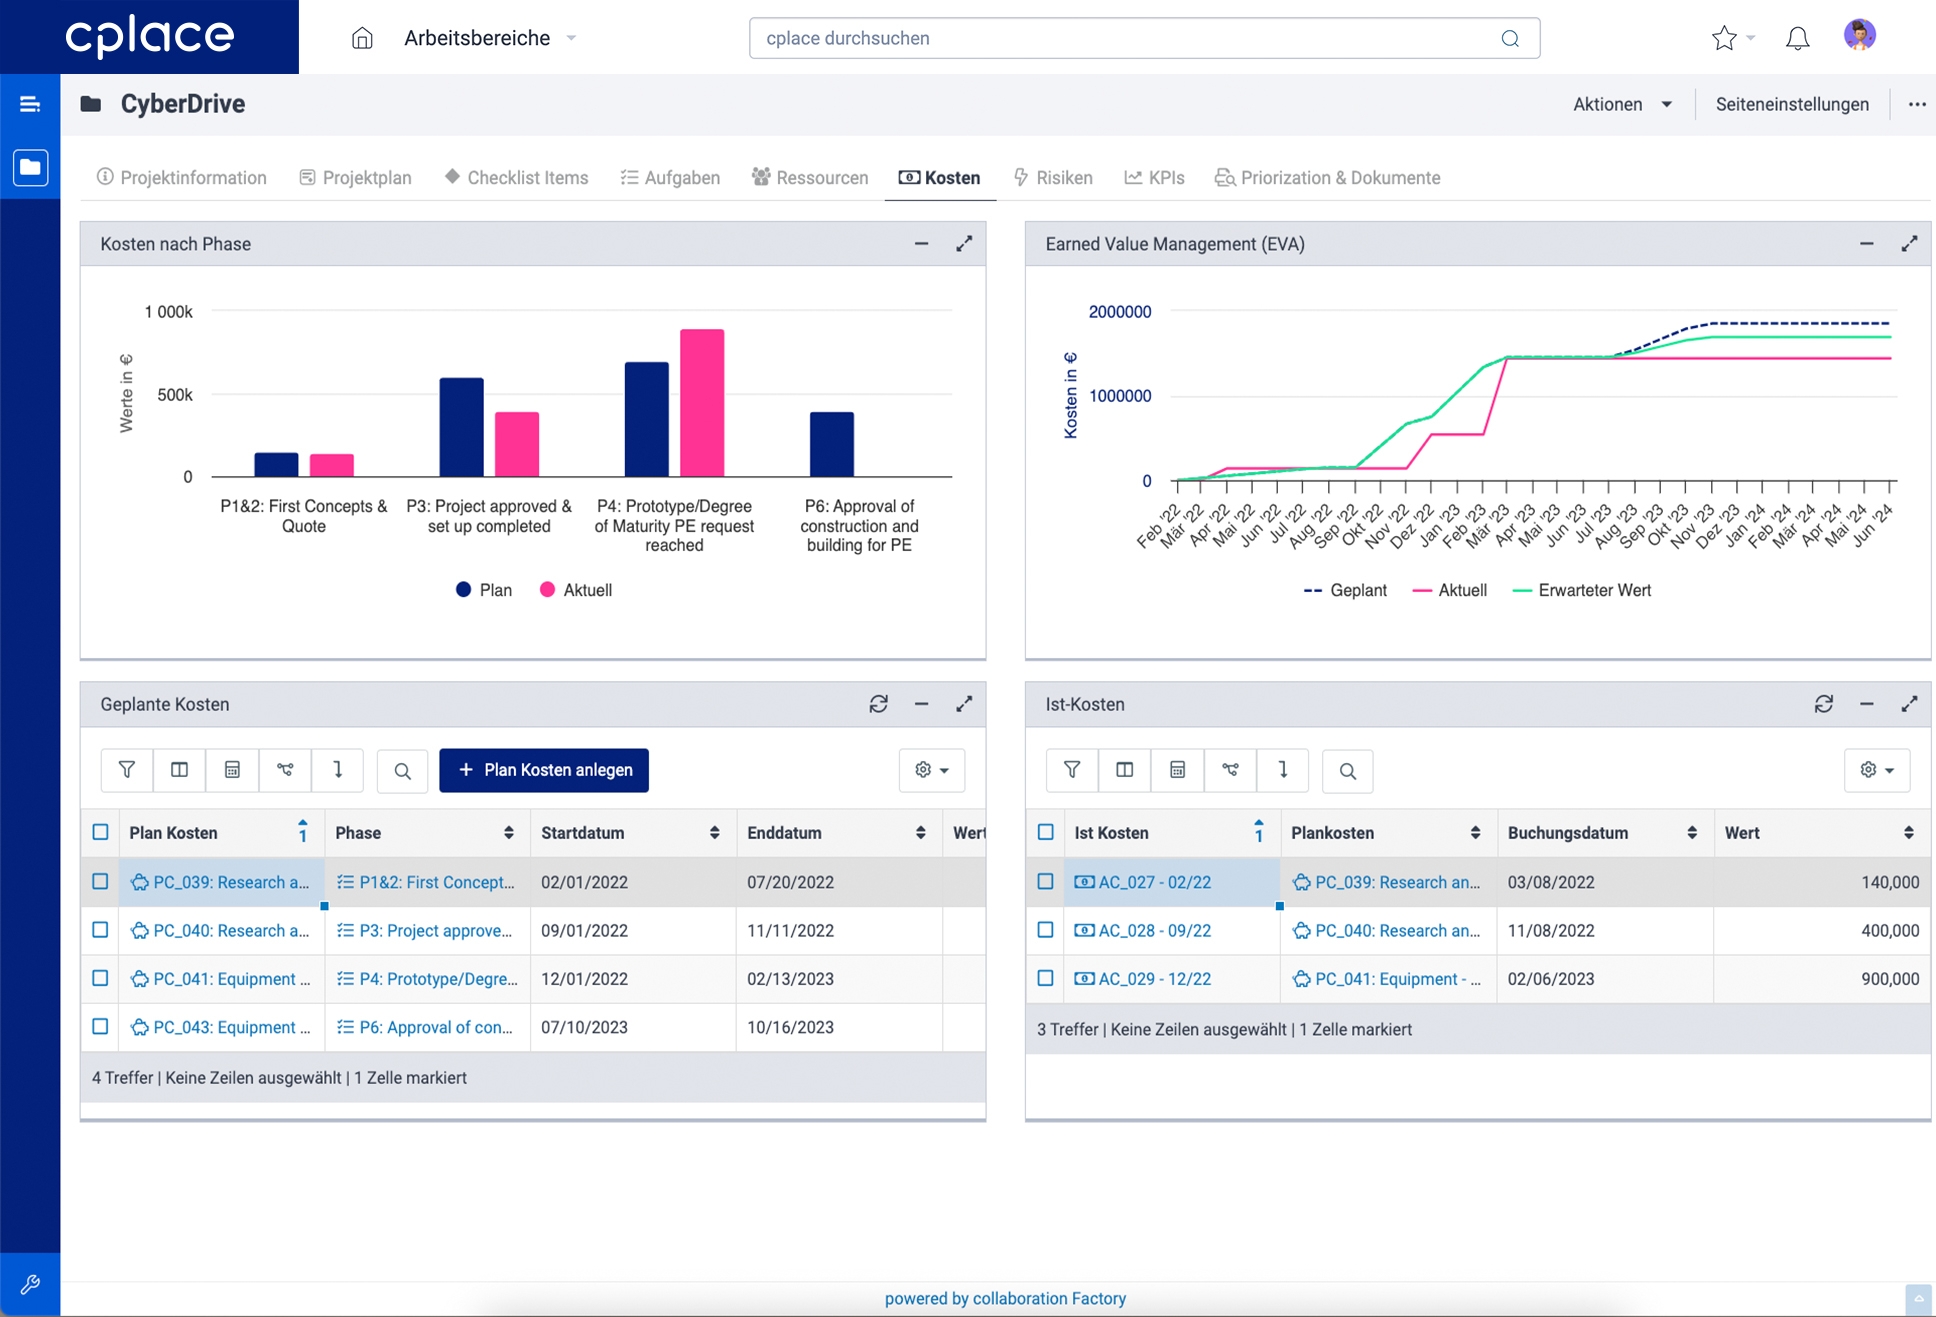
Task: Open the gear settings dropdown in Geplante Kosten
Action: coord(931,770)
